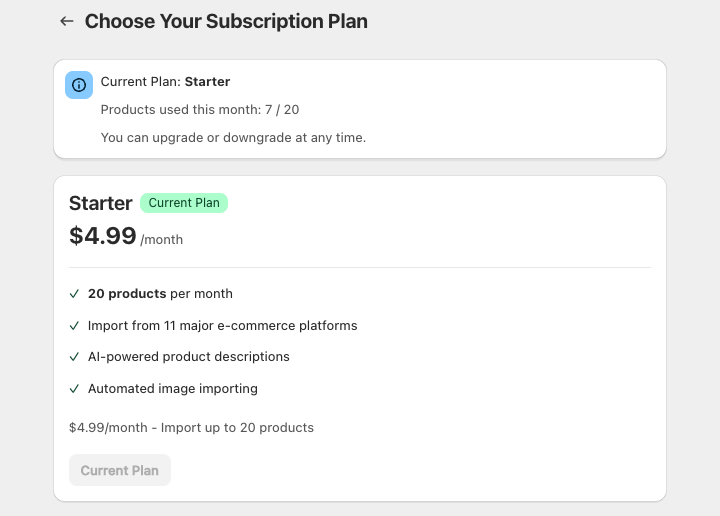
Task: Click the /month label next to price
Action: (x=162, y=240)
